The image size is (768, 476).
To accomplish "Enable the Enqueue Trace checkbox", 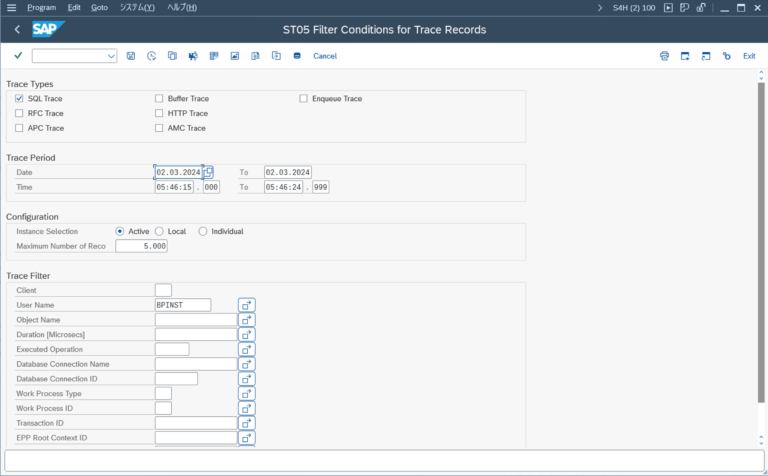I will pyautogui.click(x=304, y=99).
